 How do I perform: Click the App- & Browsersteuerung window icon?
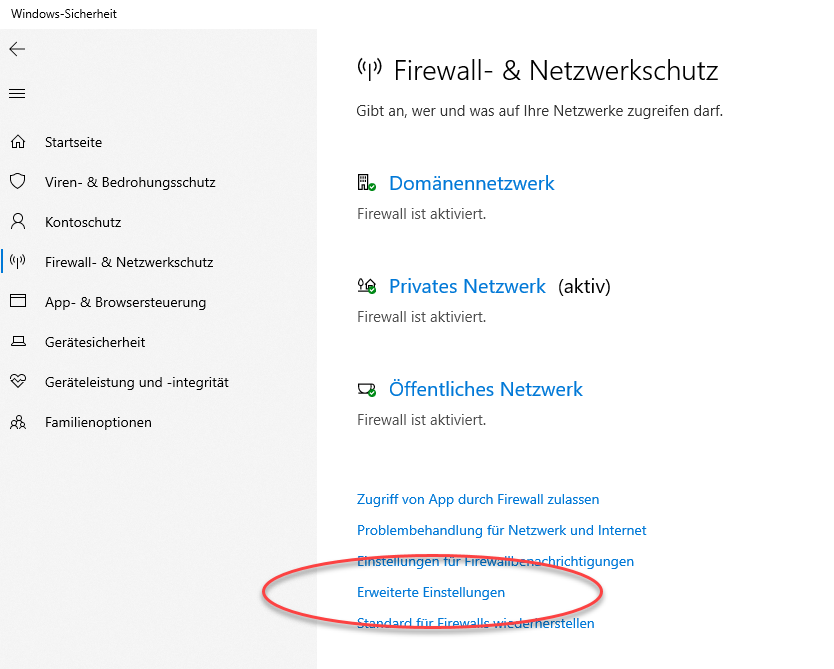[17, 302]
